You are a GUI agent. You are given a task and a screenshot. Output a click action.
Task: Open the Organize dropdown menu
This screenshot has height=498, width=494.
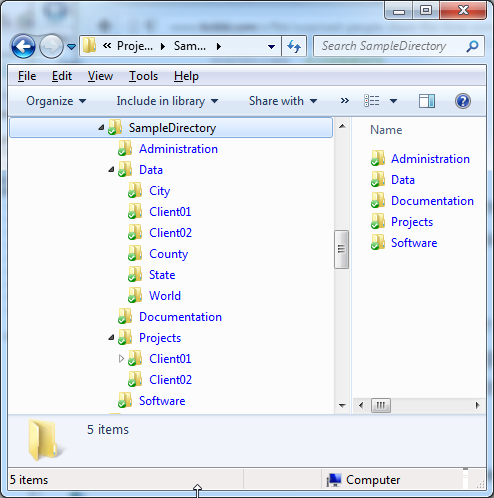[x=56, y=101]
